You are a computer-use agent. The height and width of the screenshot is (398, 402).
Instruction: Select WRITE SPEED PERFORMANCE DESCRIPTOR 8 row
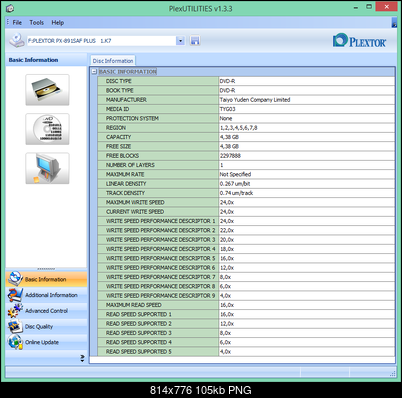click(246, 286)
